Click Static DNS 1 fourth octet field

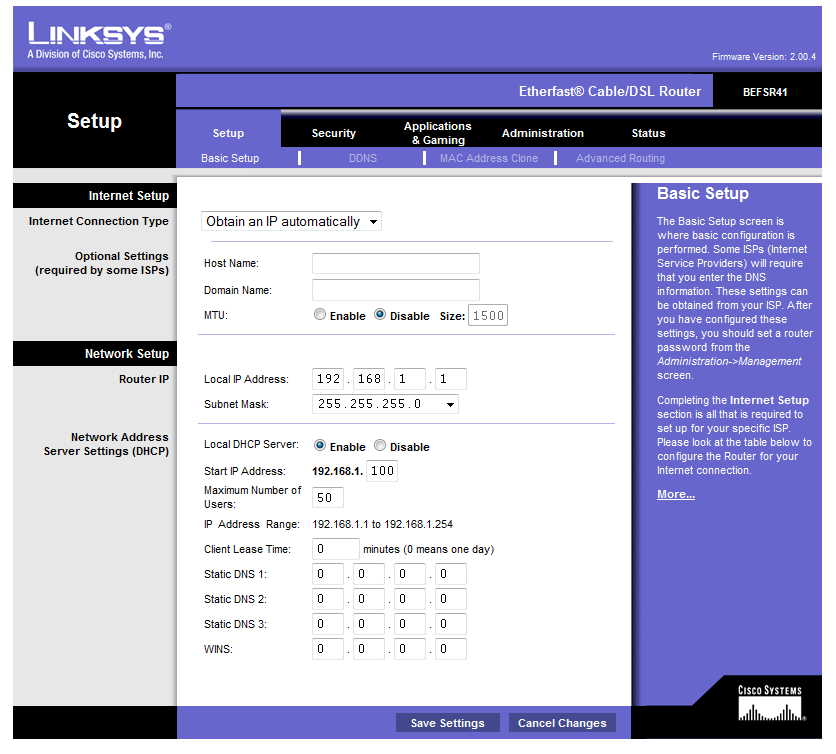[x=451, y=574]
